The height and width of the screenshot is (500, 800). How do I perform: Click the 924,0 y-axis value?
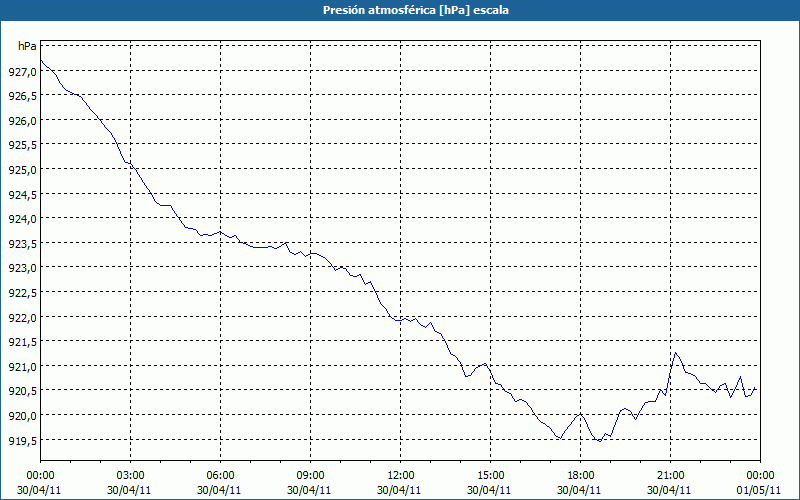(x=23, y=219)
